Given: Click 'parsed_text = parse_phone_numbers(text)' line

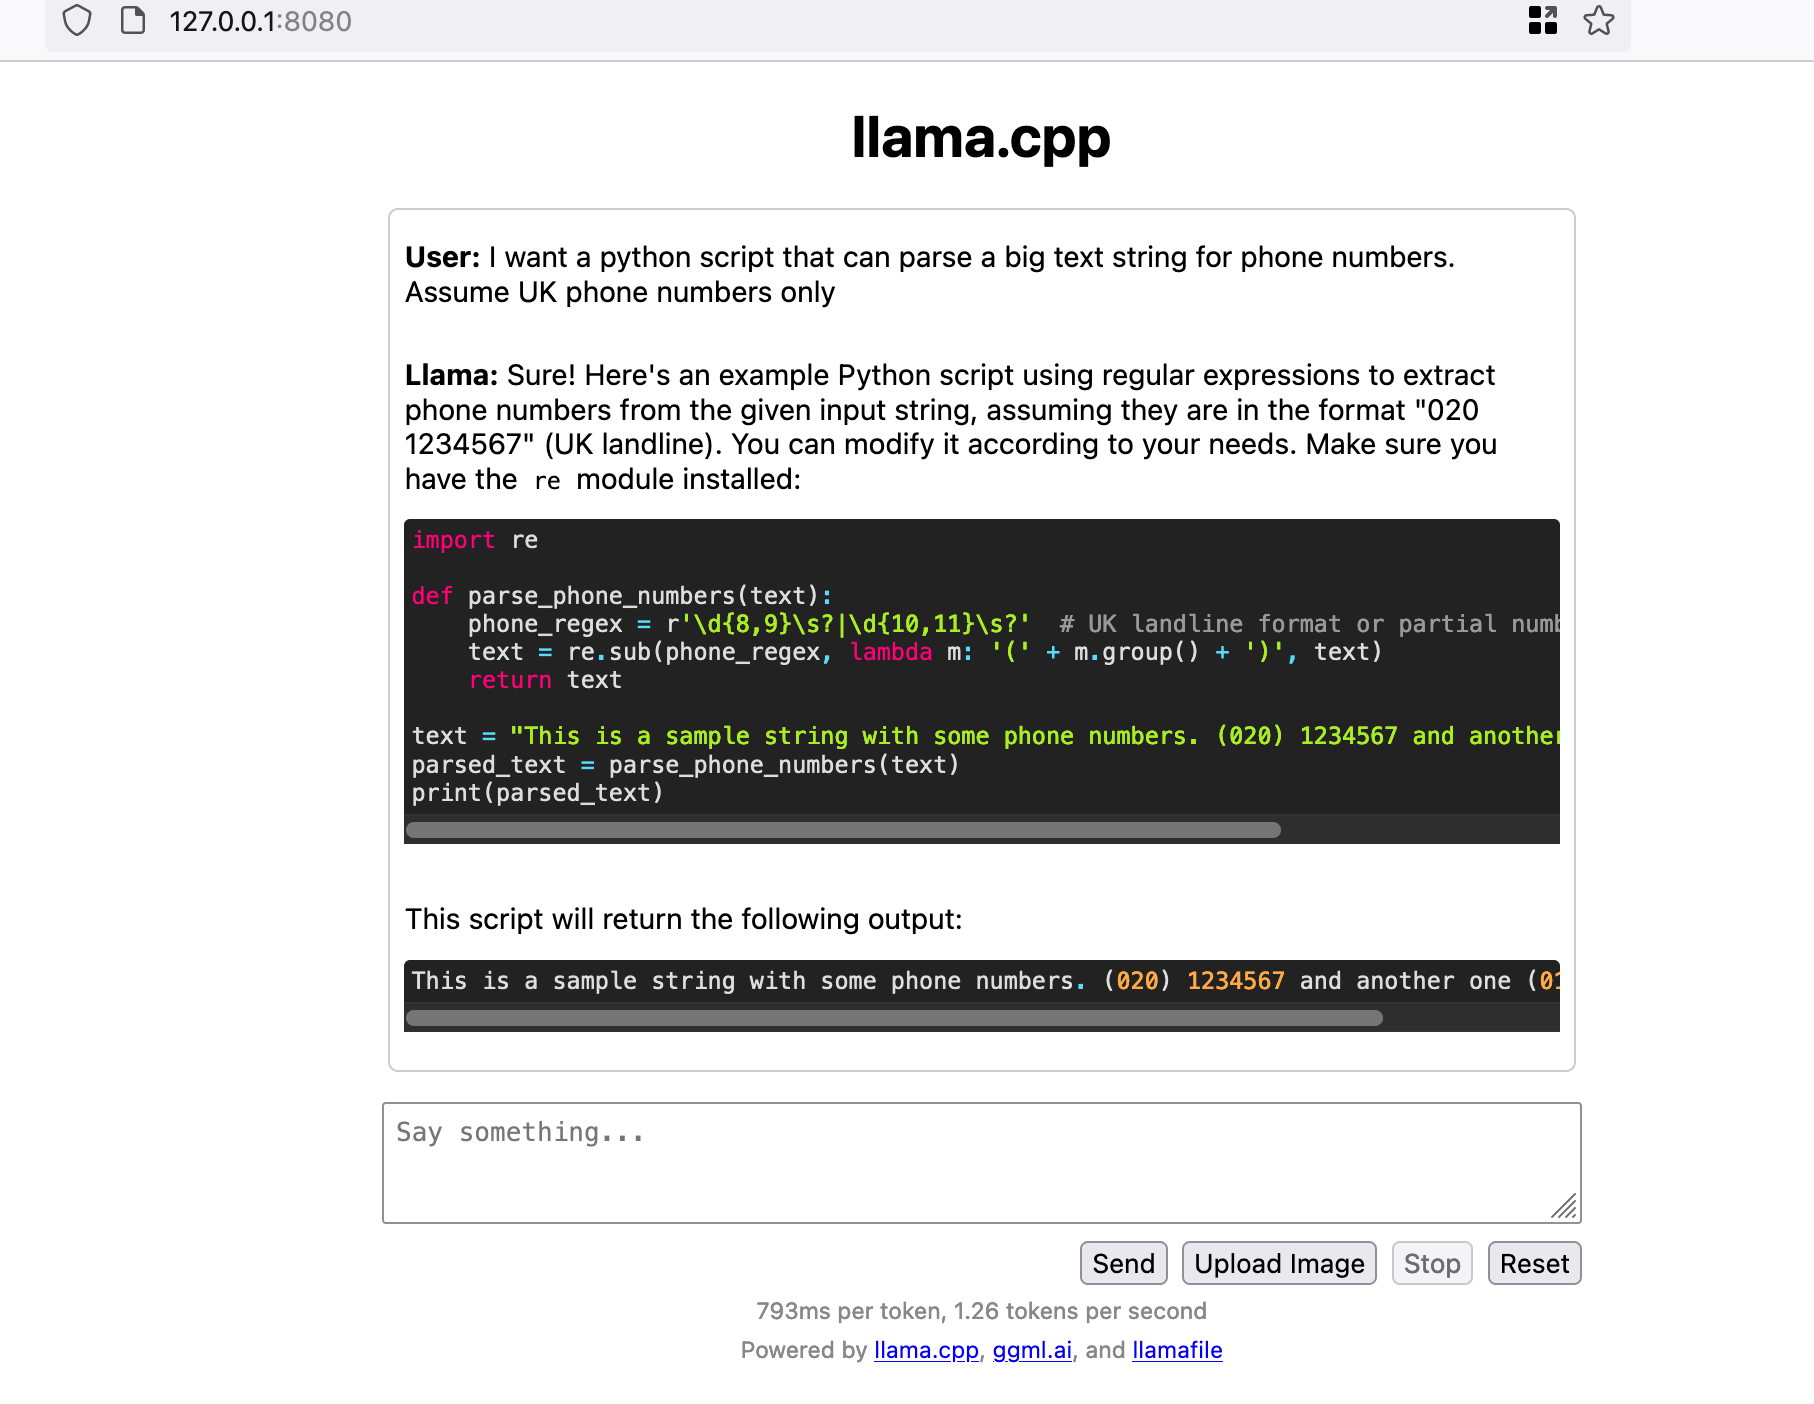Looking at the screenshot, I should [x=686, y=765].
